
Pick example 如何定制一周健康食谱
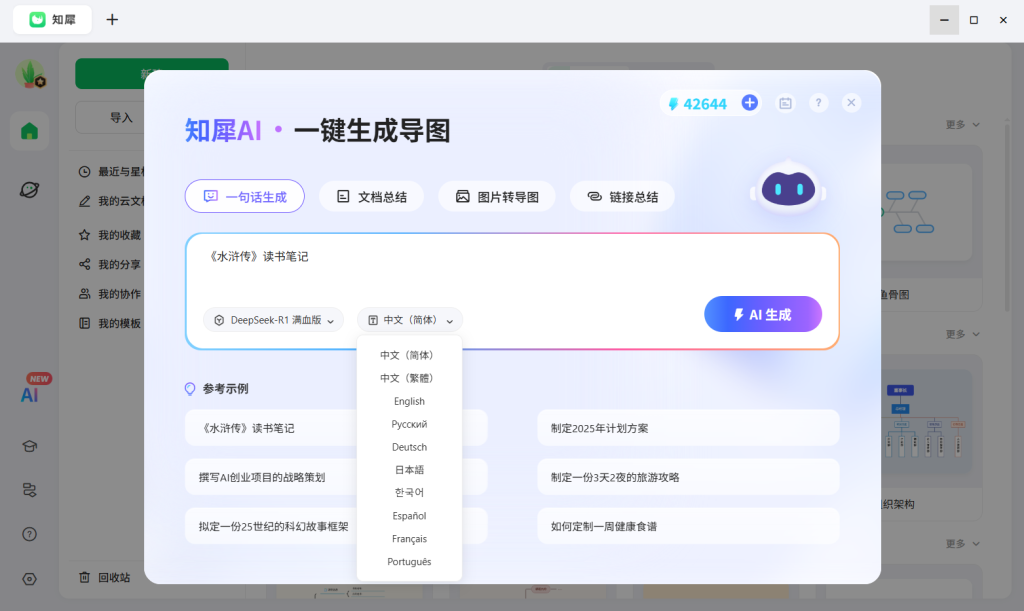[x=688, y=525]
